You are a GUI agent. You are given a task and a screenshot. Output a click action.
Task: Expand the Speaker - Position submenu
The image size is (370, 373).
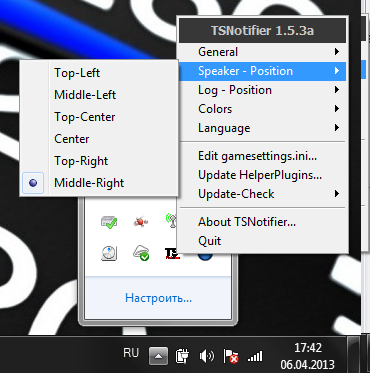[x=263, y=71]
